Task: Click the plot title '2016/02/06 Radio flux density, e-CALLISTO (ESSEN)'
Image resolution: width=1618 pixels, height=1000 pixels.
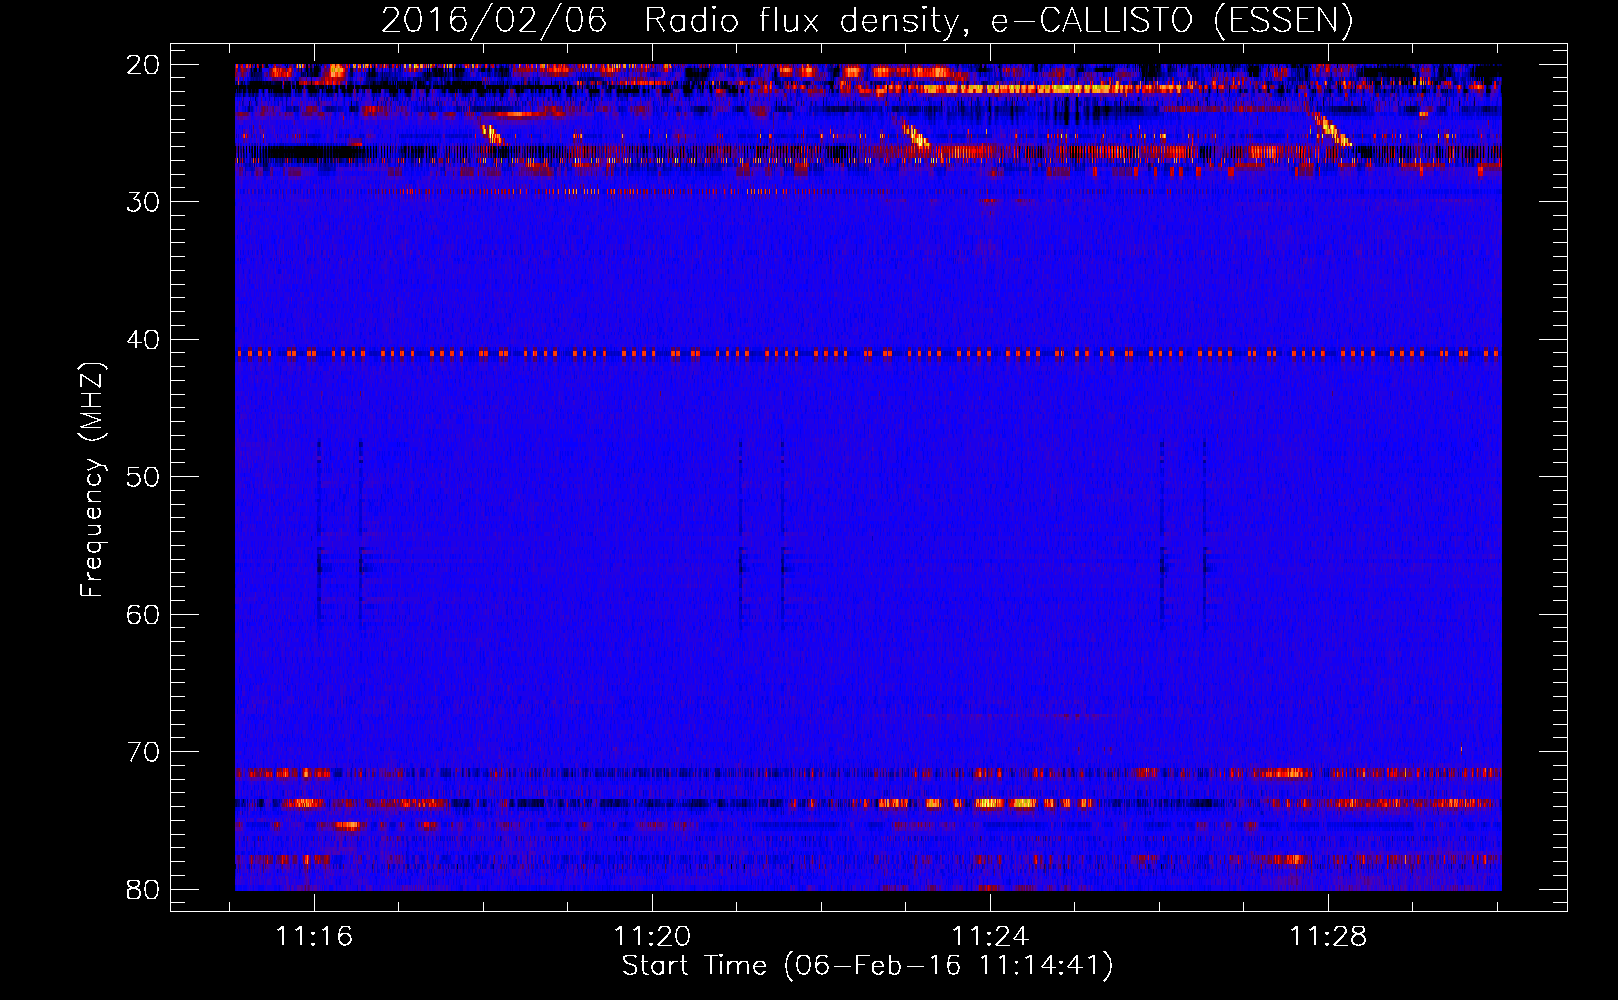Action: click(867, 20)
